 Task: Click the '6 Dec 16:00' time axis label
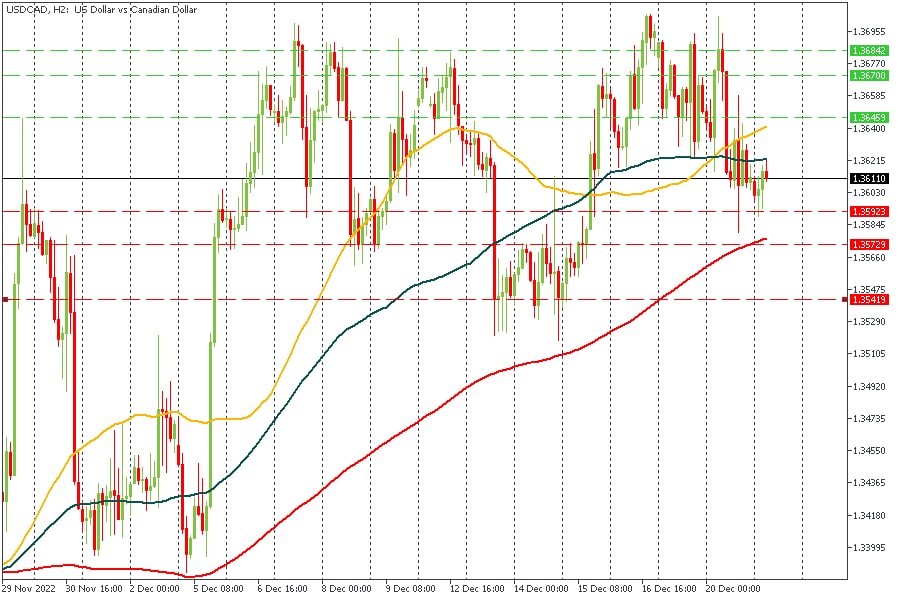click(282, 589)
